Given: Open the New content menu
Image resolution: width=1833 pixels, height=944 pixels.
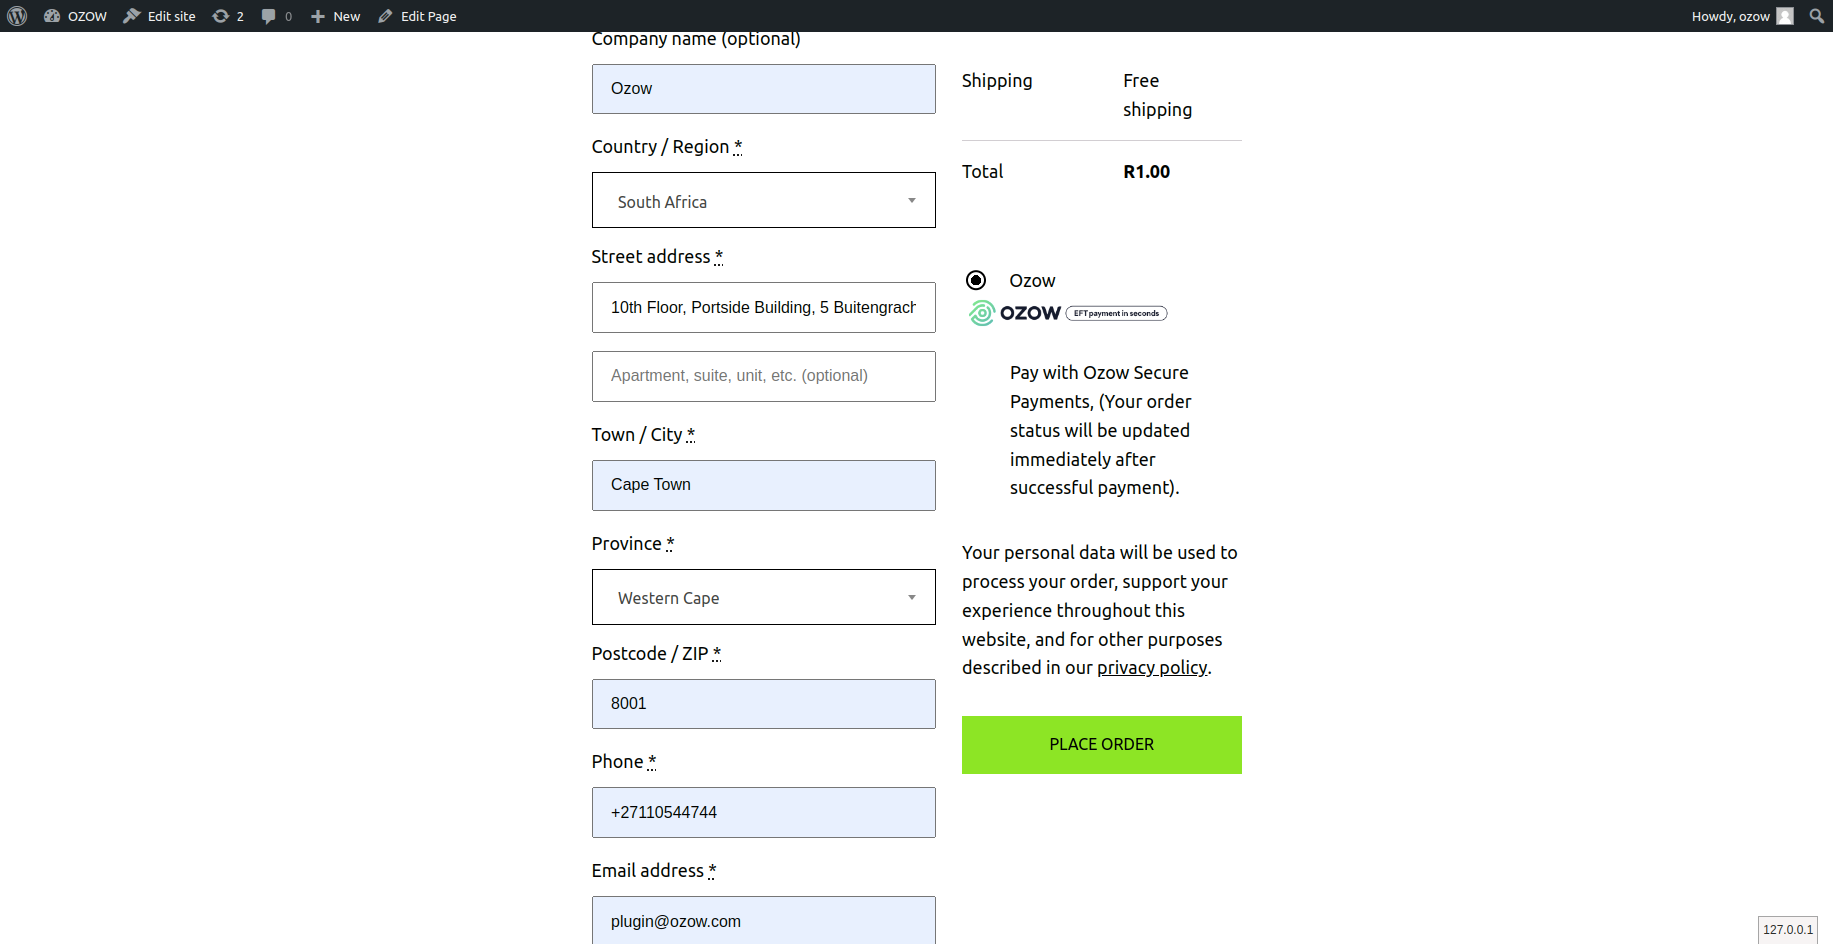Looking at the screenshot, I should (336, 16).
